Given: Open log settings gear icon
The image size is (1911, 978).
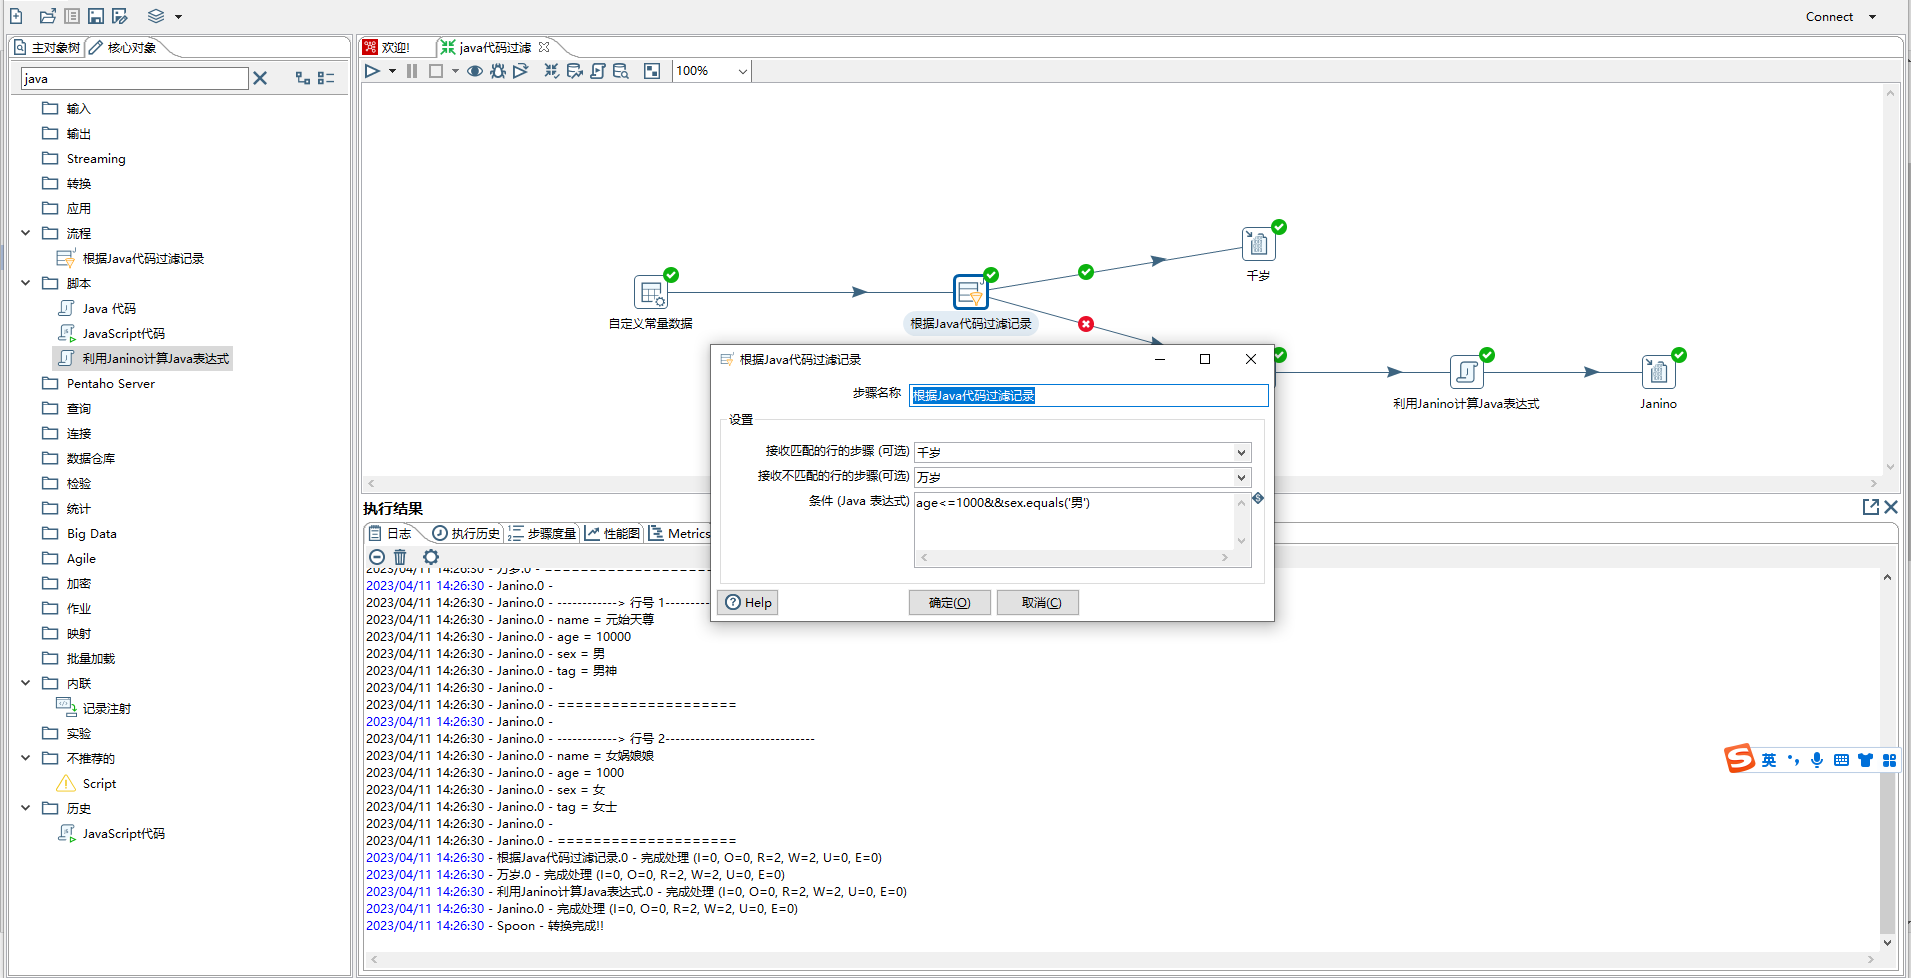Looking at the screenshot, I should click(431, 557).
